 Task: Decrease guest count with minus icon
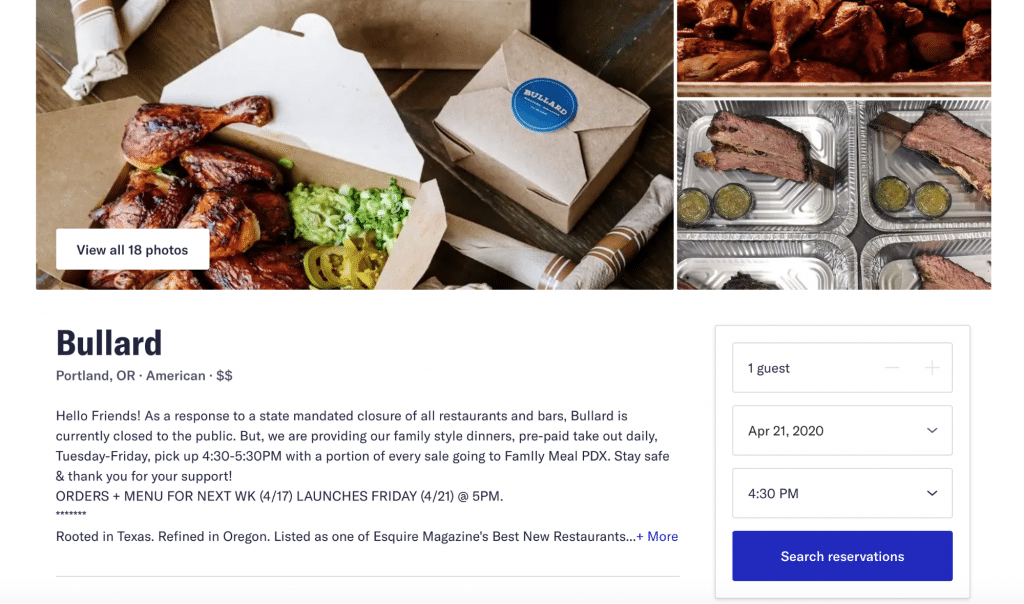(x=891, y=368)
